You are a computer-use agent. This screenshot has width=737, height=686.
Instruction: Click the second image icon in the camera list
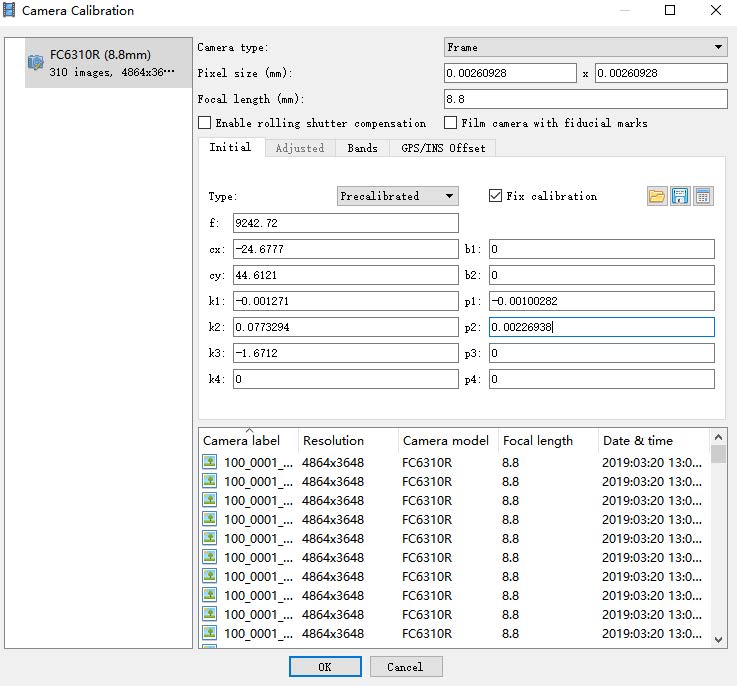210,481
